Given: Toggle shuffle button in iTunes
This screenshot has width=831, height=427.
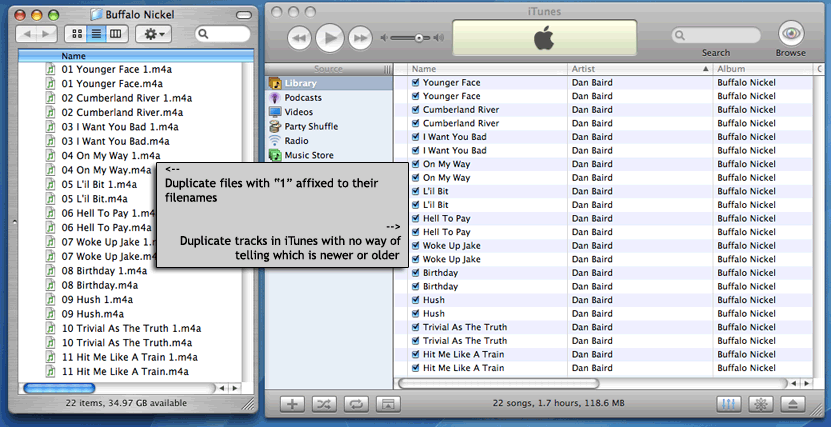Looking at the screenshot, I should [324, 404].
